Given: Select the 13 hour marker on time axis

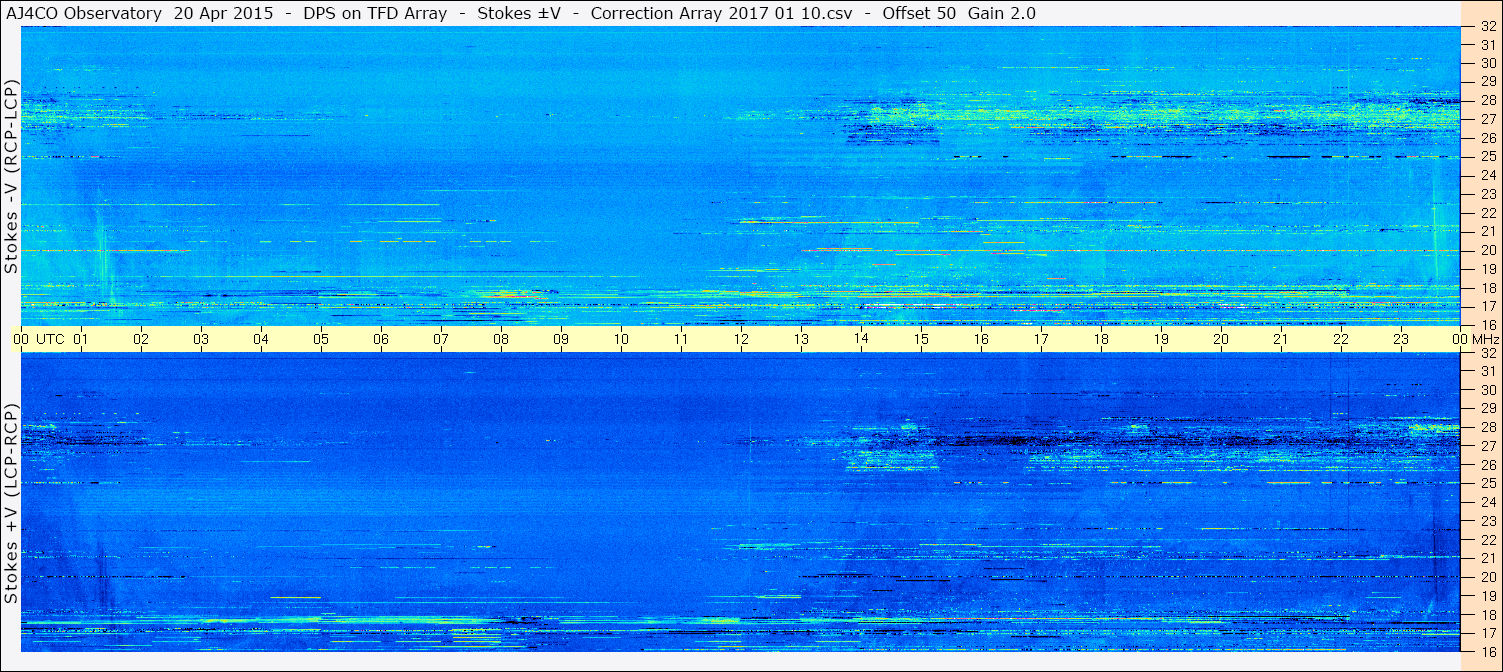Looking at the screenshot, I should [x=801, y=339].
